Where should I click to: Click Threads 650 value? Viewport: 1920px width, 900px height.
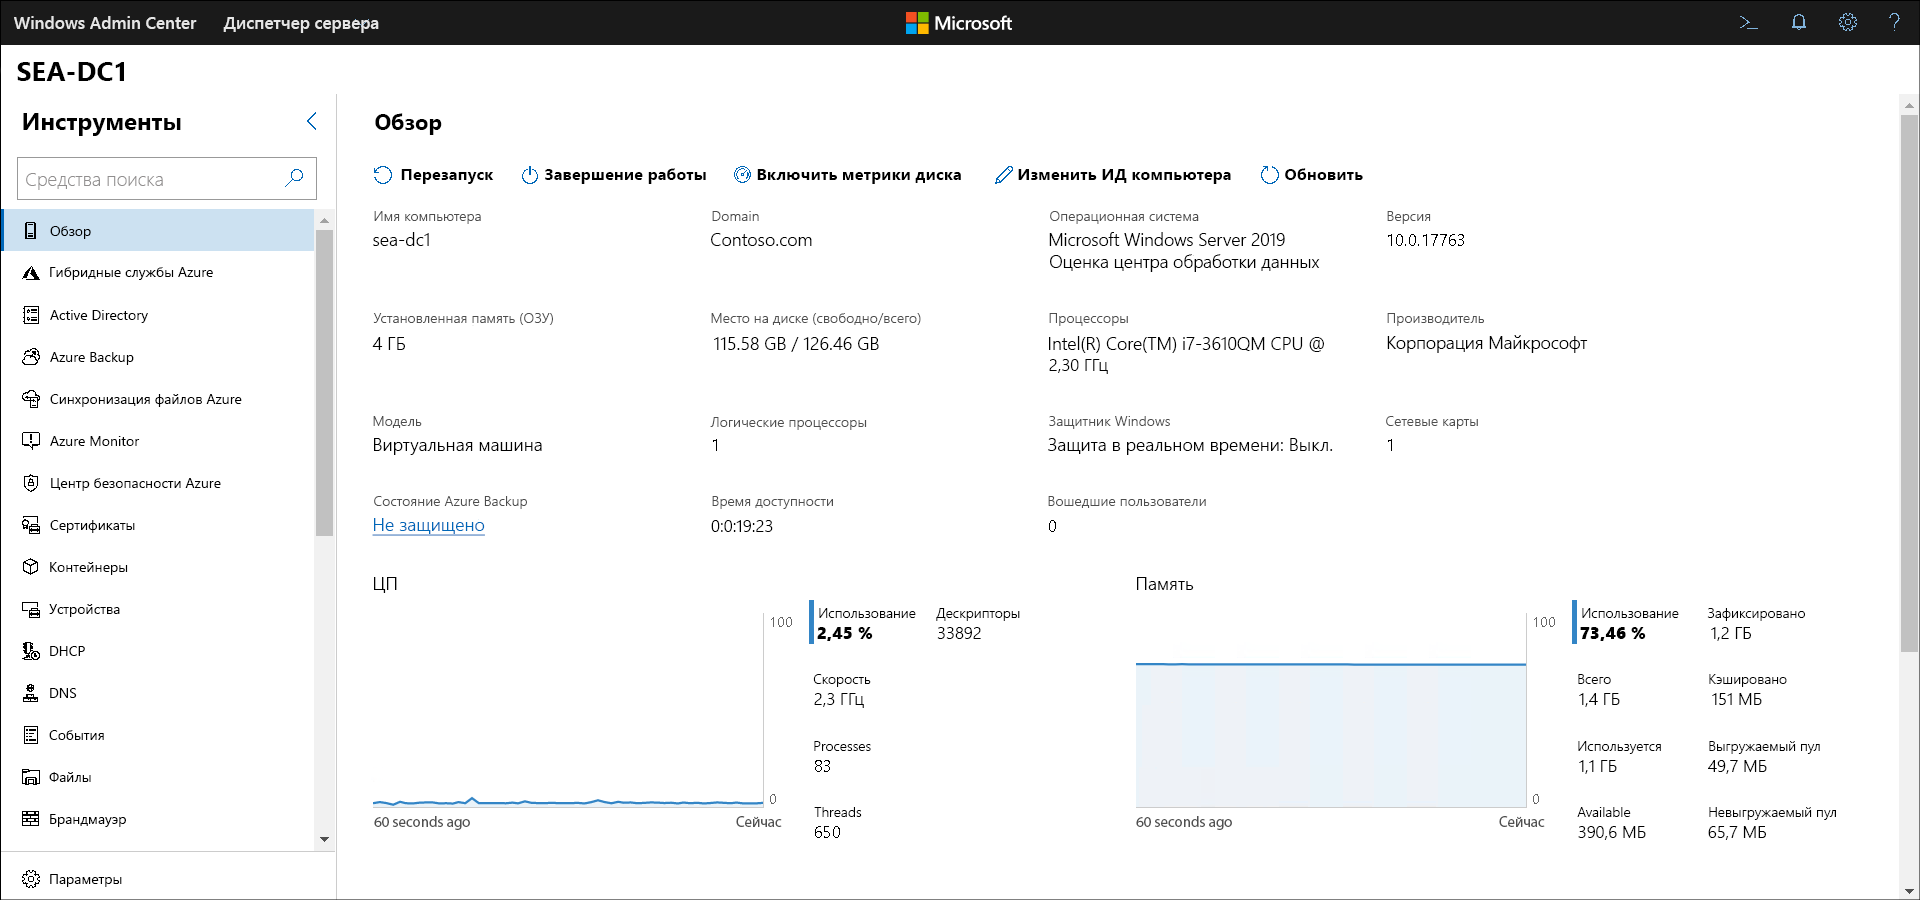(827, 832)
